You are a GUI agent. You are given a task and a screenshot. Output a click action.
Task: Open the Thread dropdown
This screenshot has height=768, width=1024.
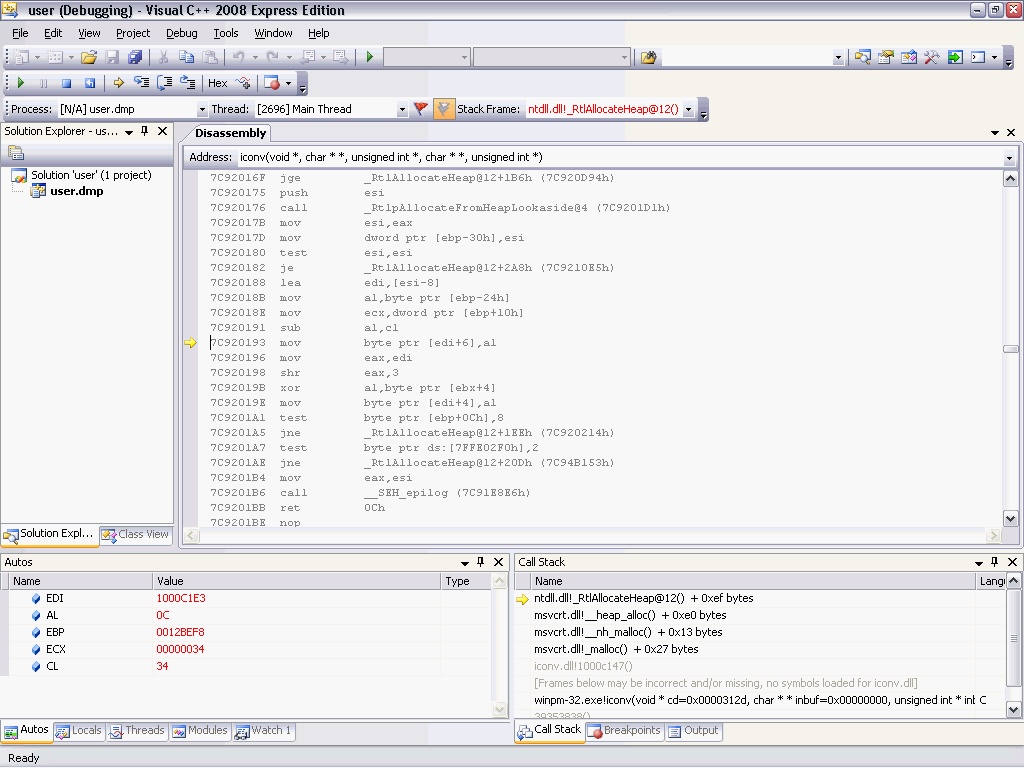pos(402,110)
